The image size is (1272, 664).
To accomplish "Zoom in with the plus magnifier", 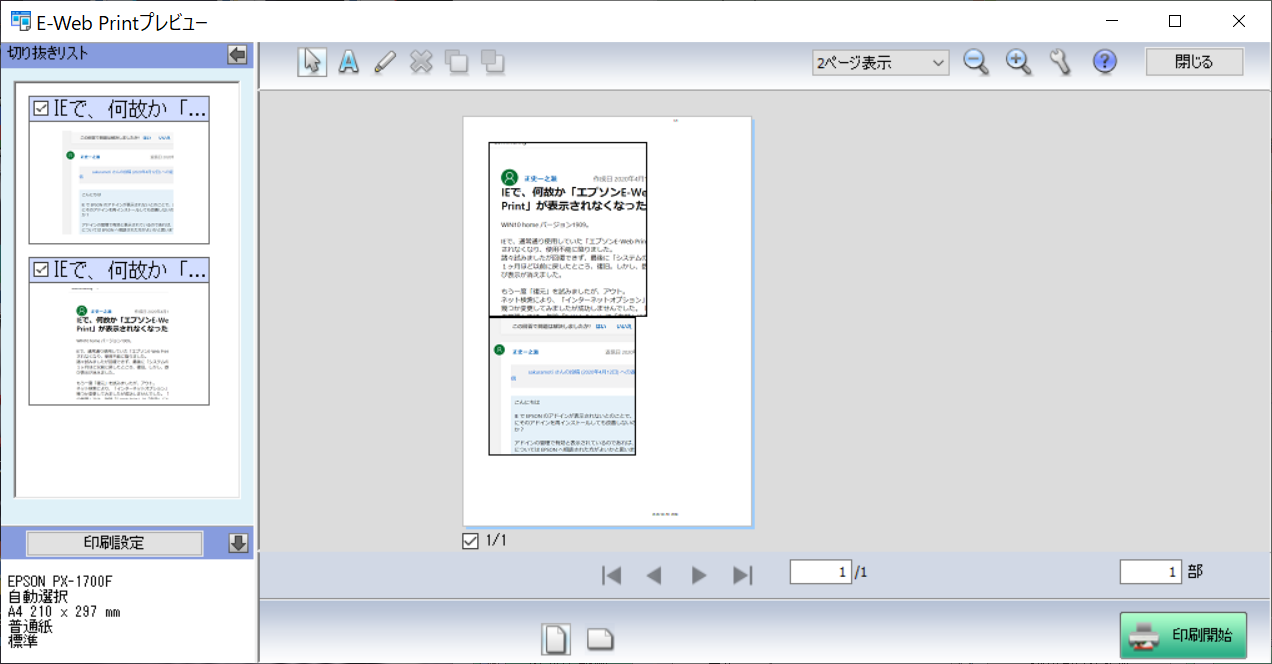I will click(x=1019, y=62).
